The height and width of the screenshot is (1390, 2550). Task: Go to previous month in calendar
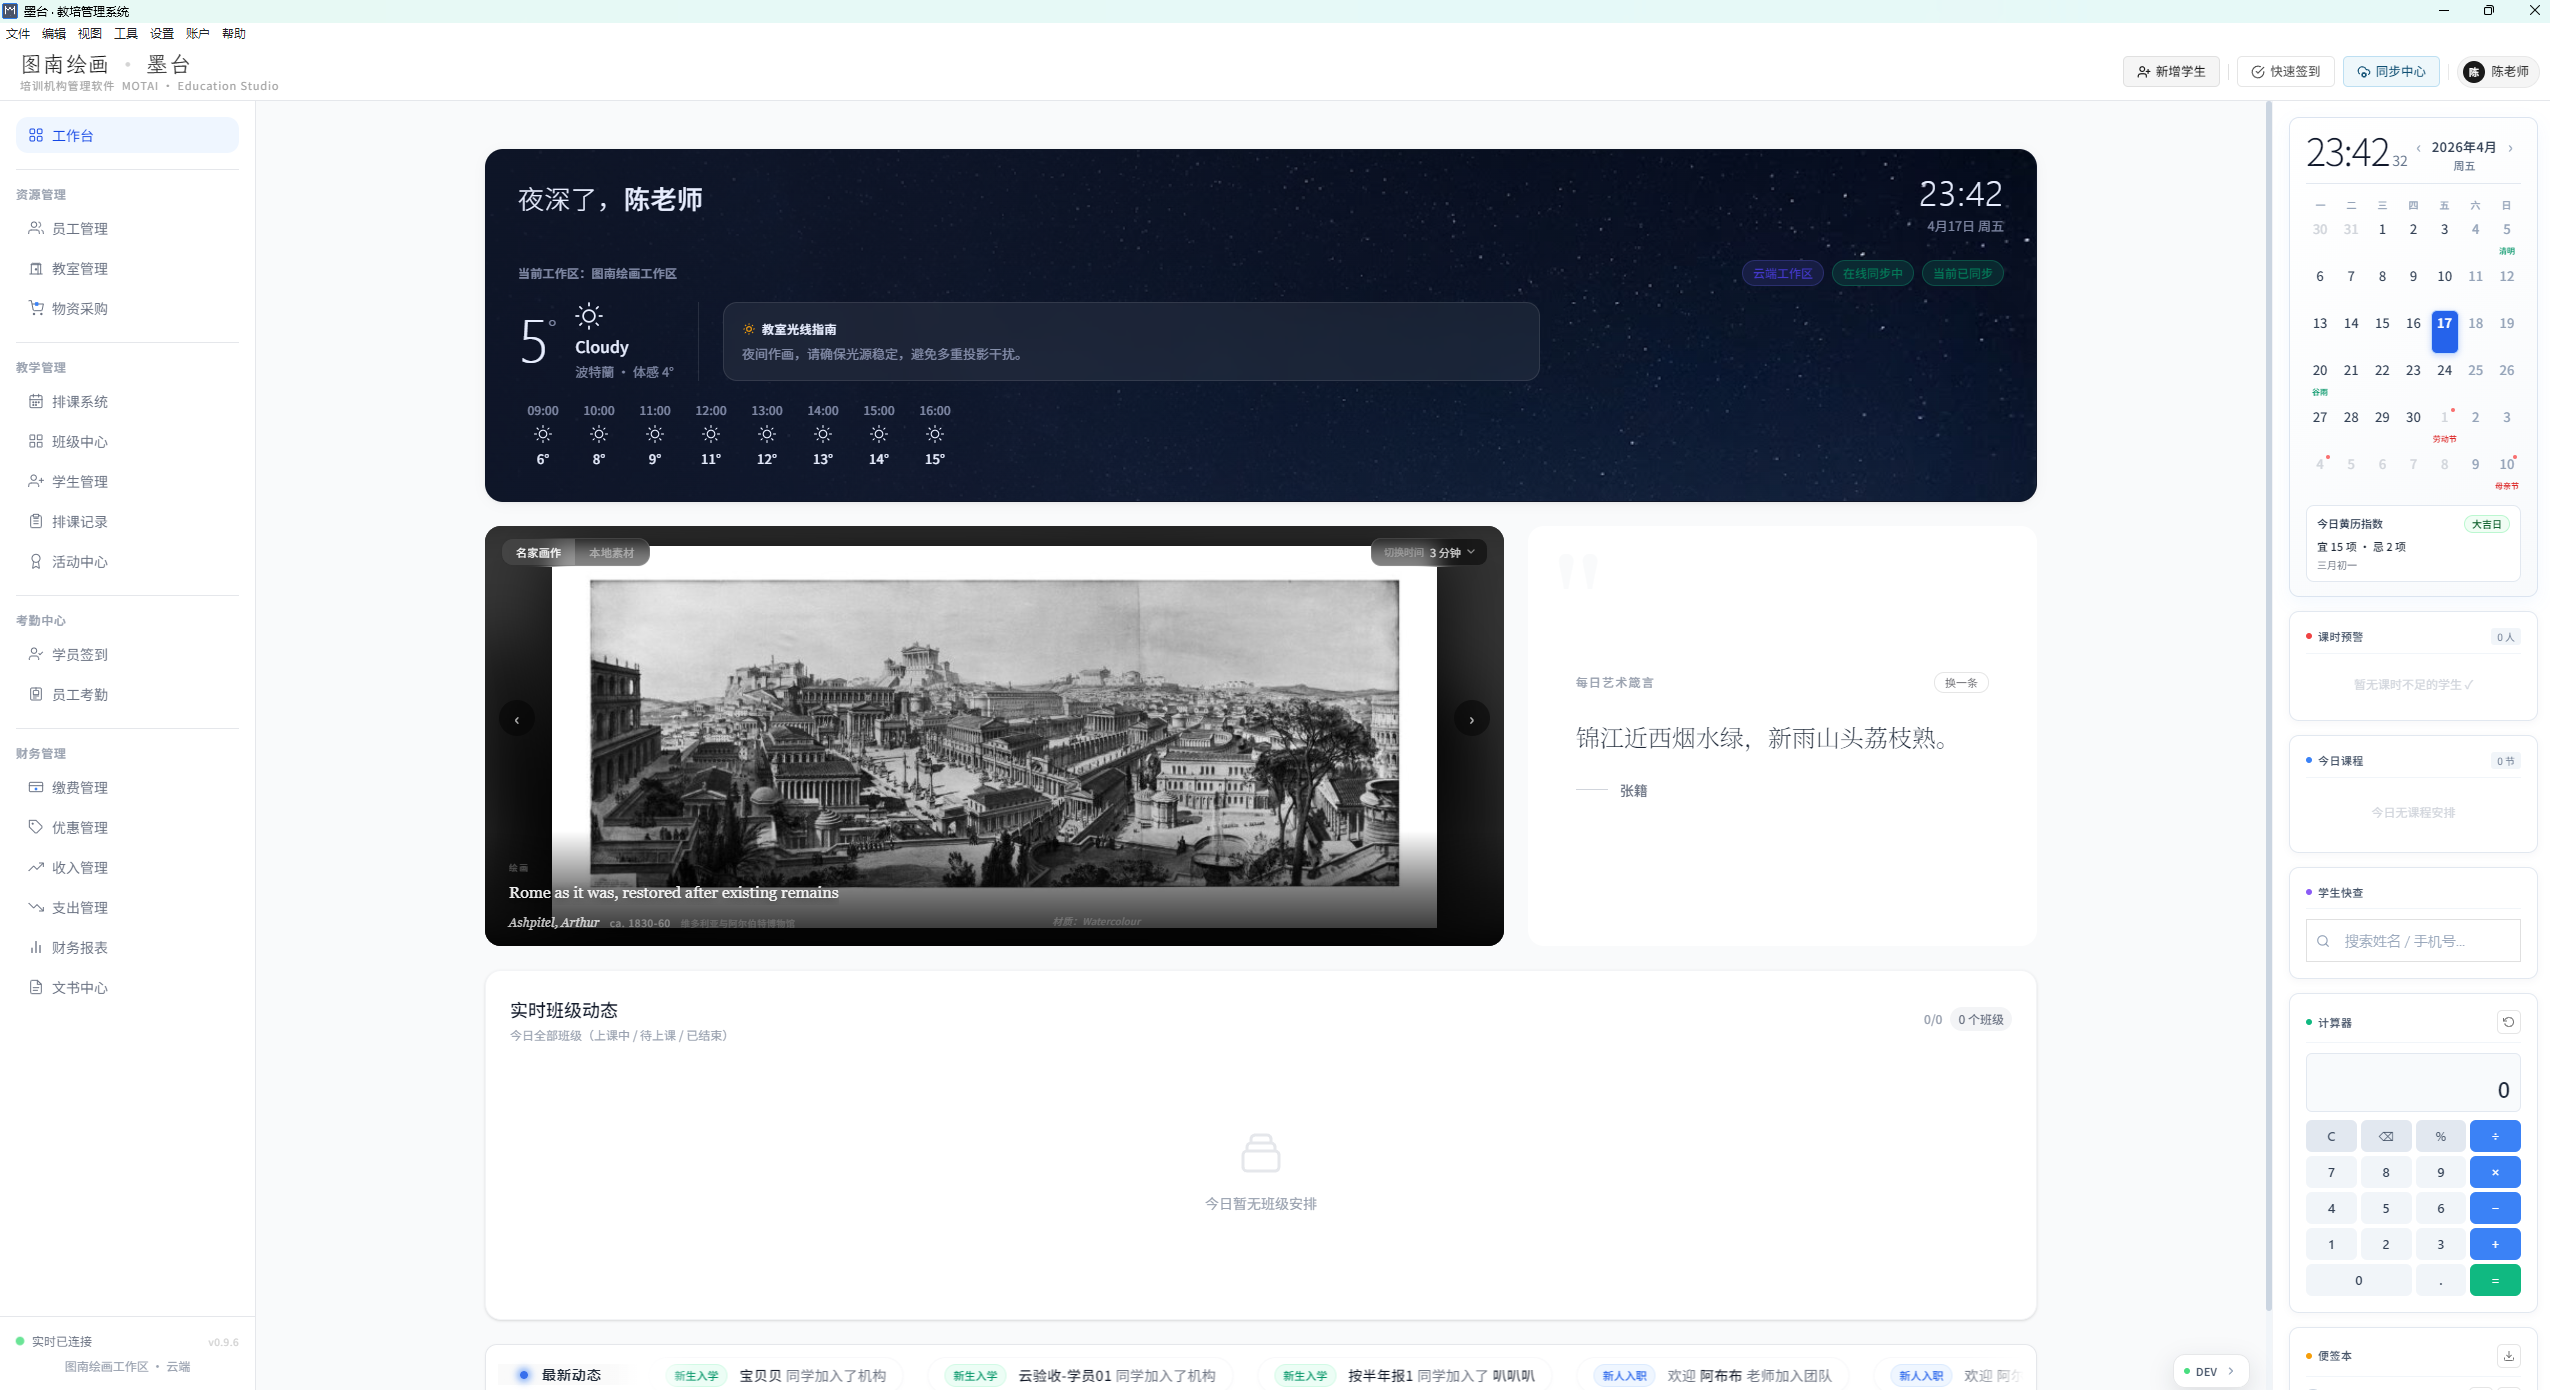2418,148
